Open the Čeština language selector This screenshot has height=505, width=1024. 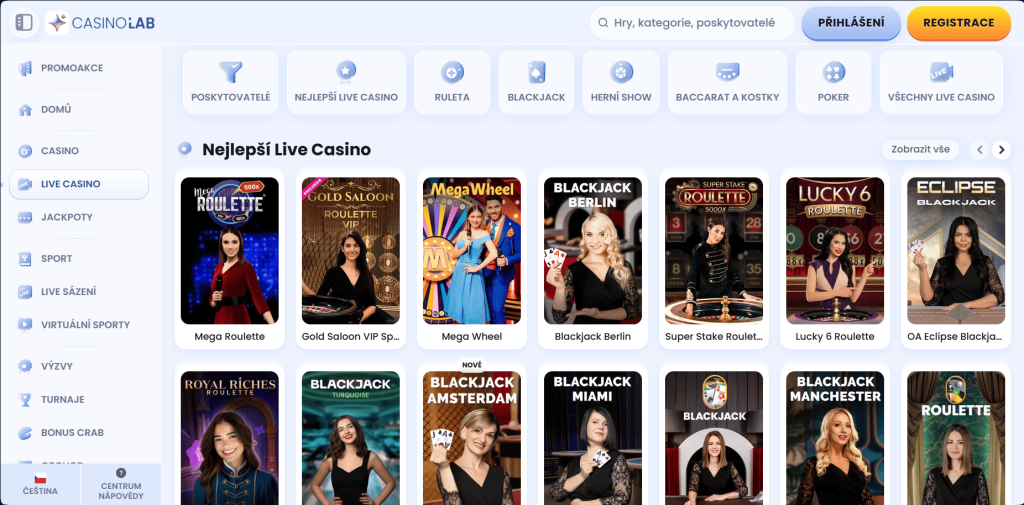pyautogui.click(x=40, y=484)
